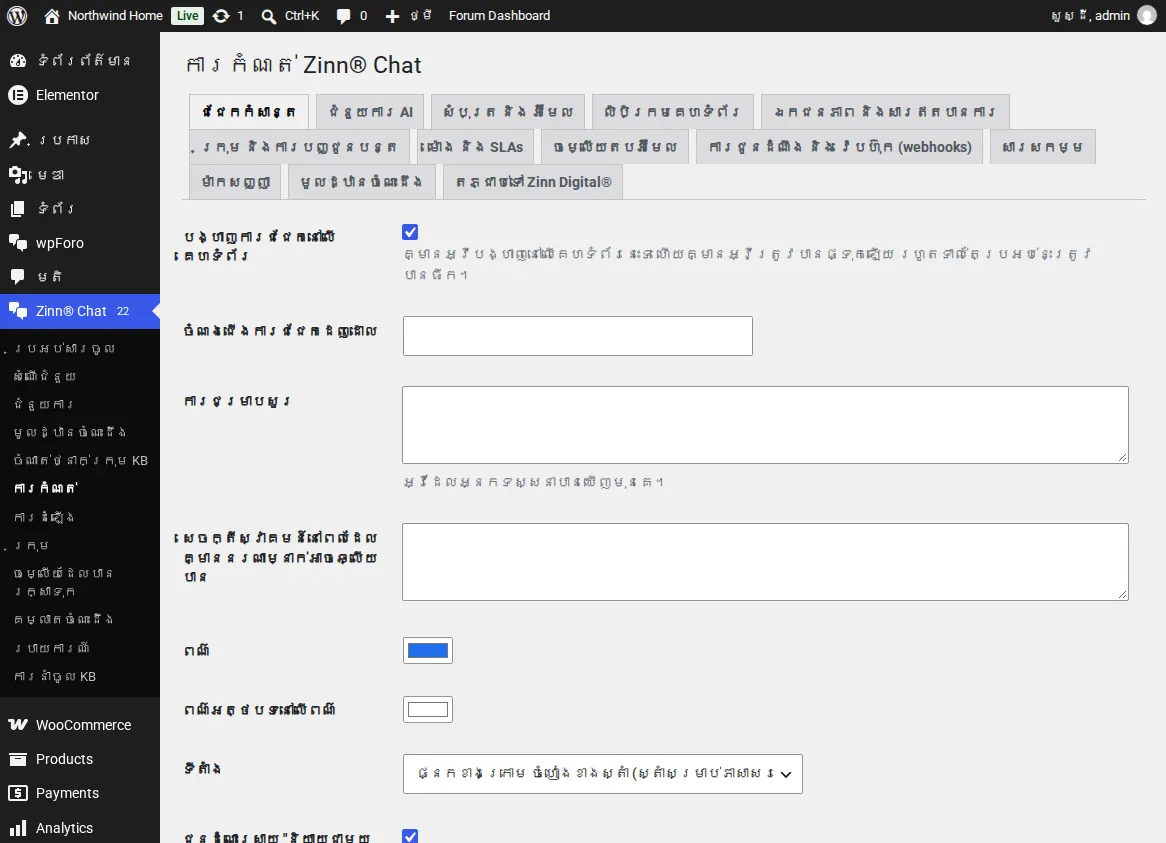Focus the single-line text field under the checkbox
Image resolution: width=1166 pixels, height=843 pixels.
pos(578,336)
